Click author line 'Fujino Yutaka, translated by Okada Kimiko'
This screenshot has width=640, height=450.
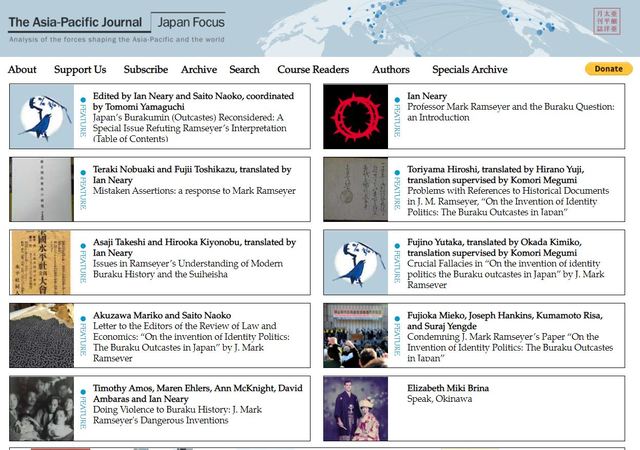pyautogui.click(x=494, y=247)
